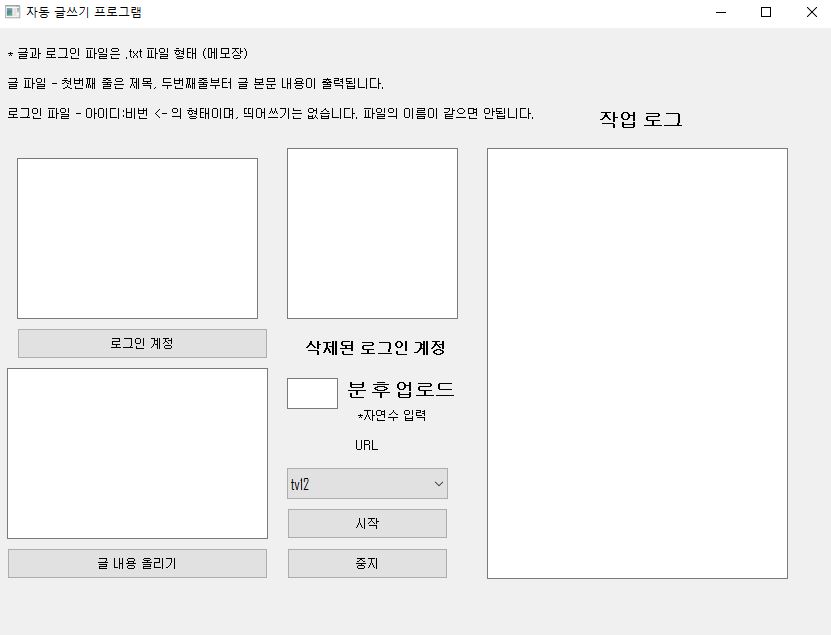Click inside the 작업 로그 output area
This screenshot has height=635, width=831.
point(637,363)
